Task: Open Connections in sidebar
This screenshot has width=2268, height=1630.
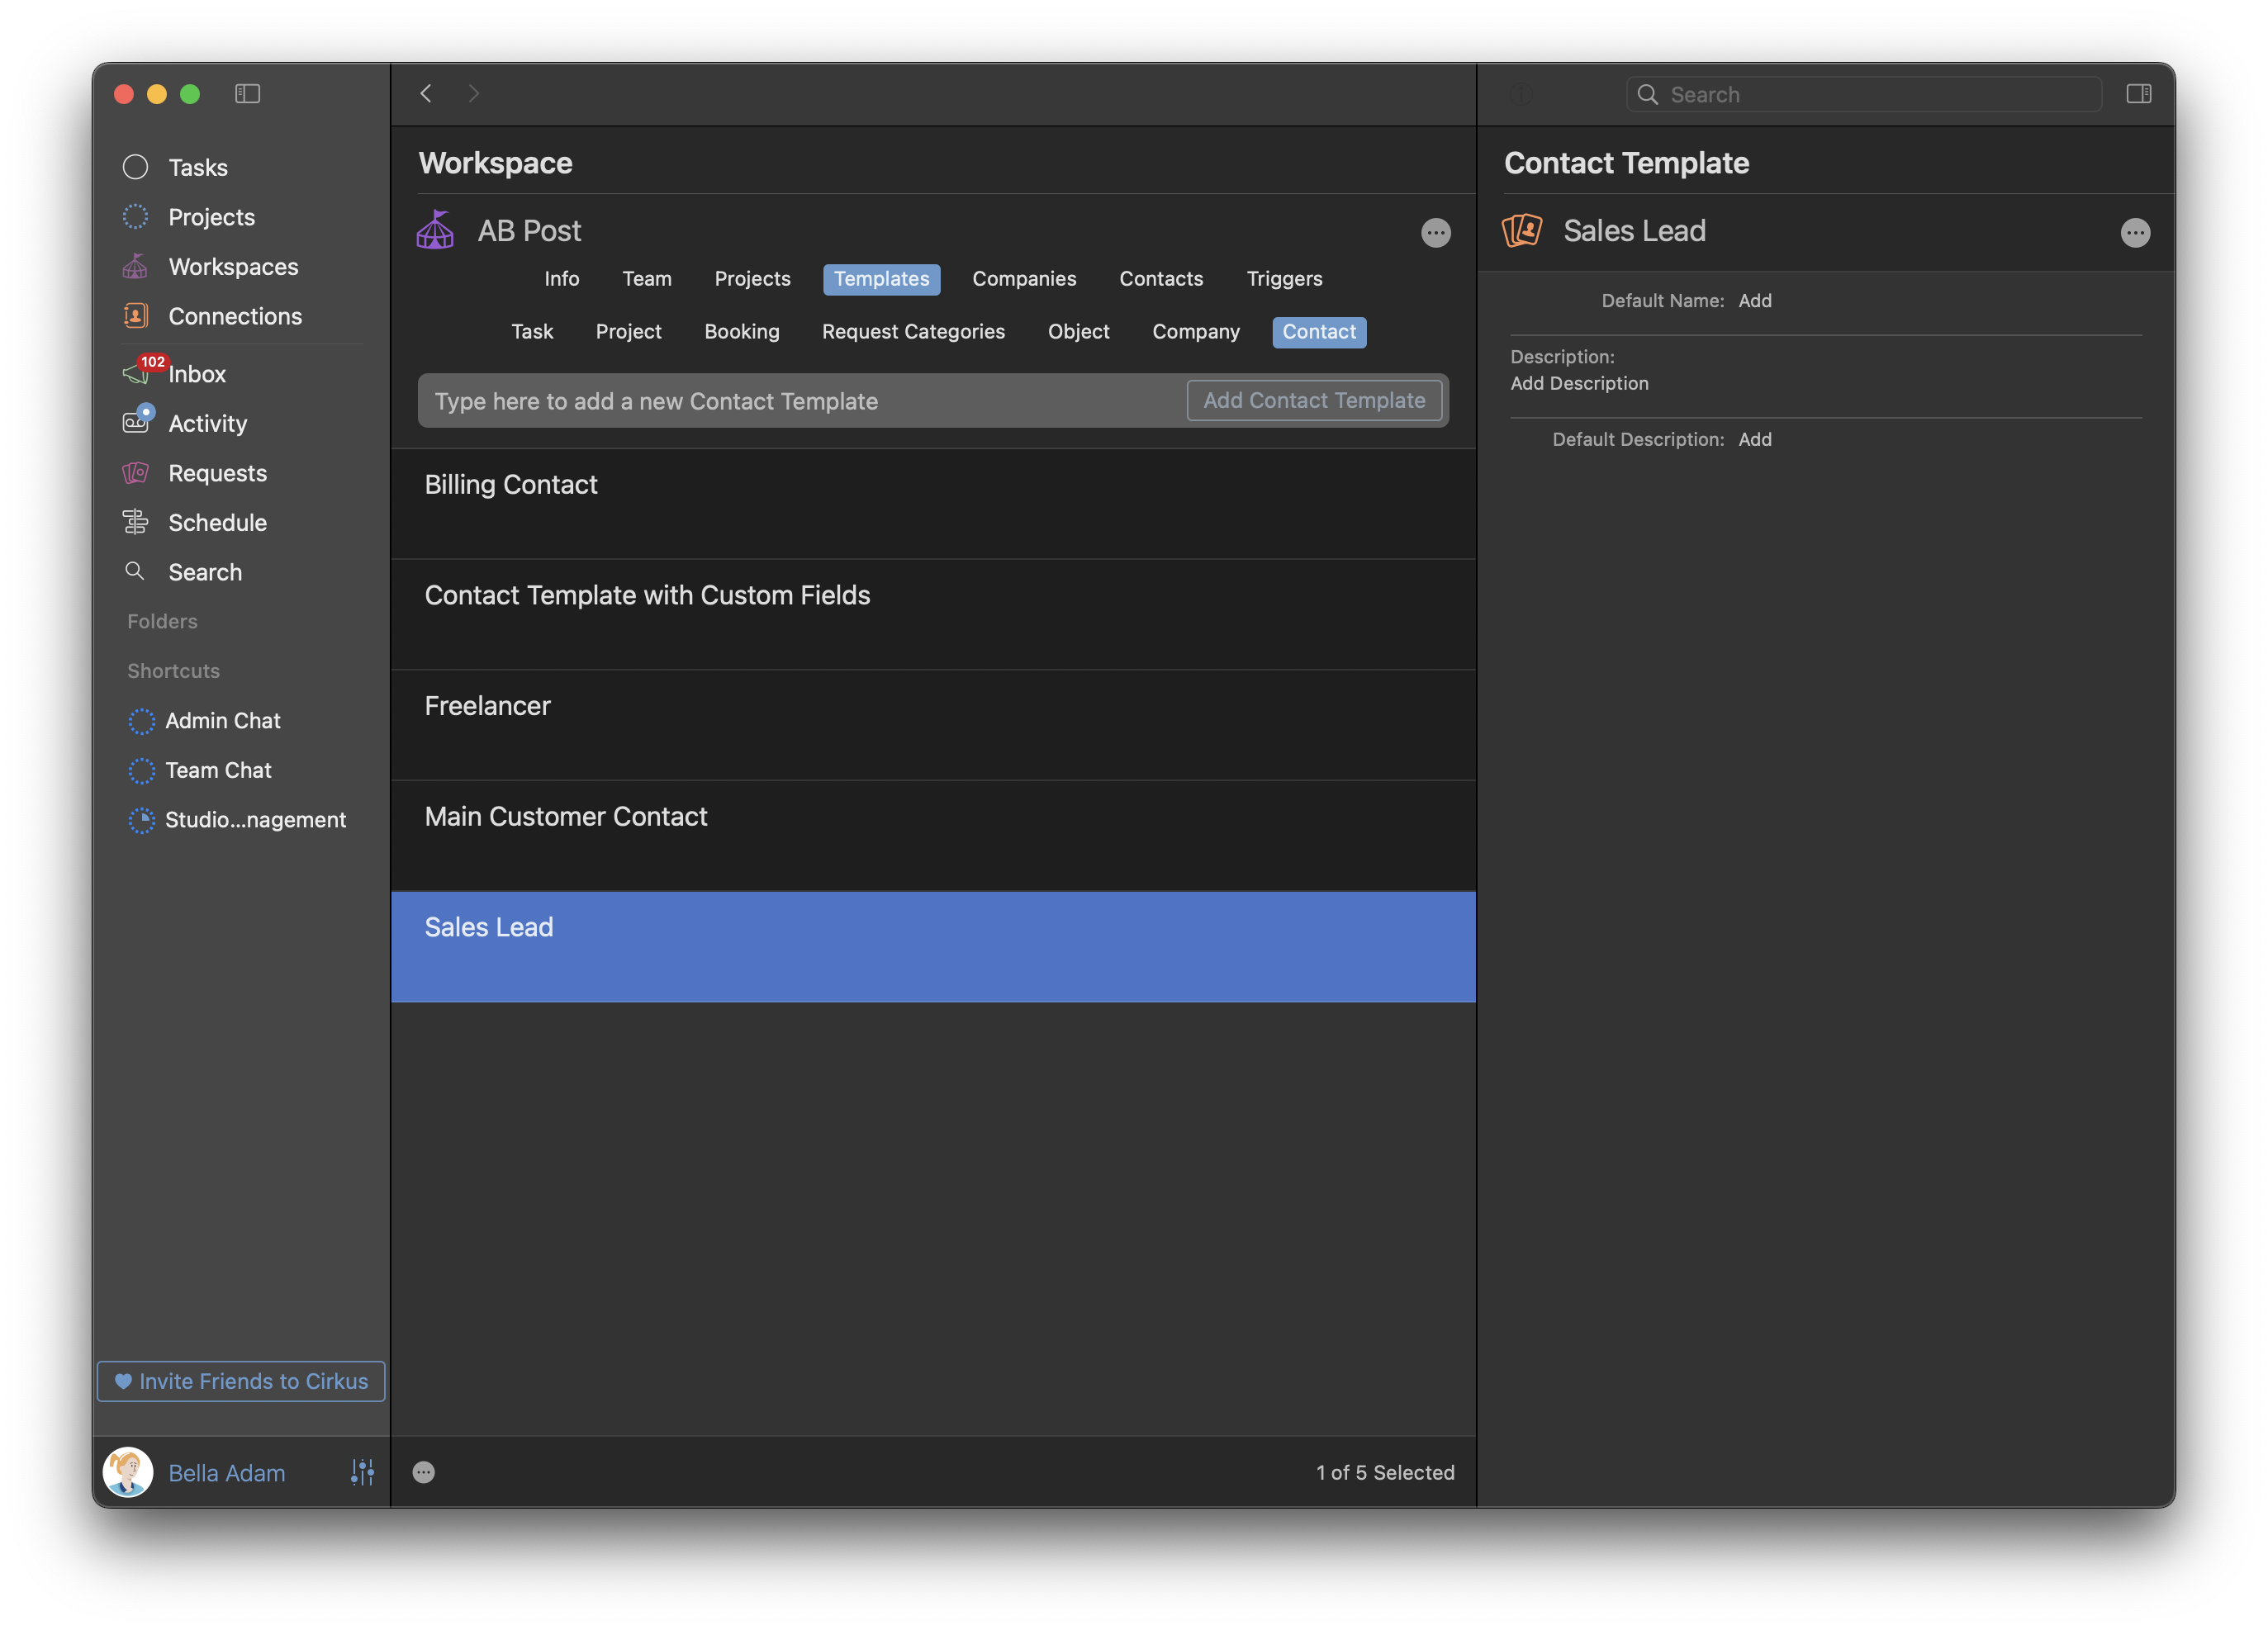Action: tap(234, 316)
